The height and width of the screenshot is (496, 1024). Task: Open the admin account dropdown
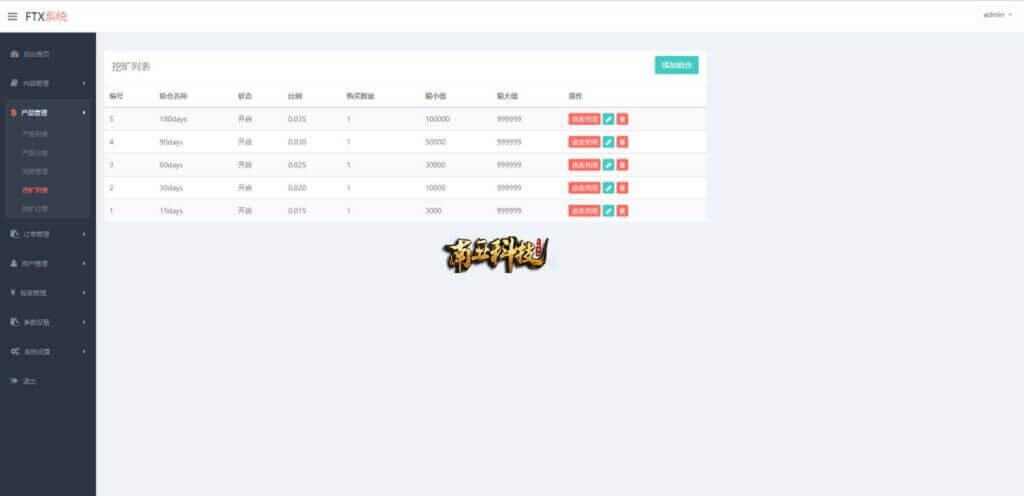point(997,15)
